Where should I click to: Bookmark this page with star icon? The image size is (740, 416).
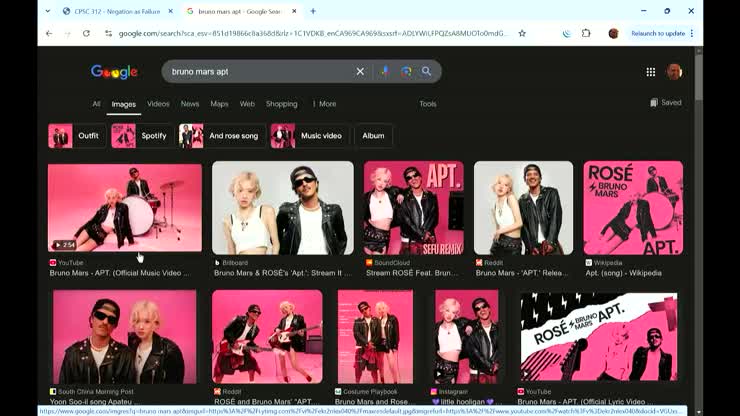point(522,33)
